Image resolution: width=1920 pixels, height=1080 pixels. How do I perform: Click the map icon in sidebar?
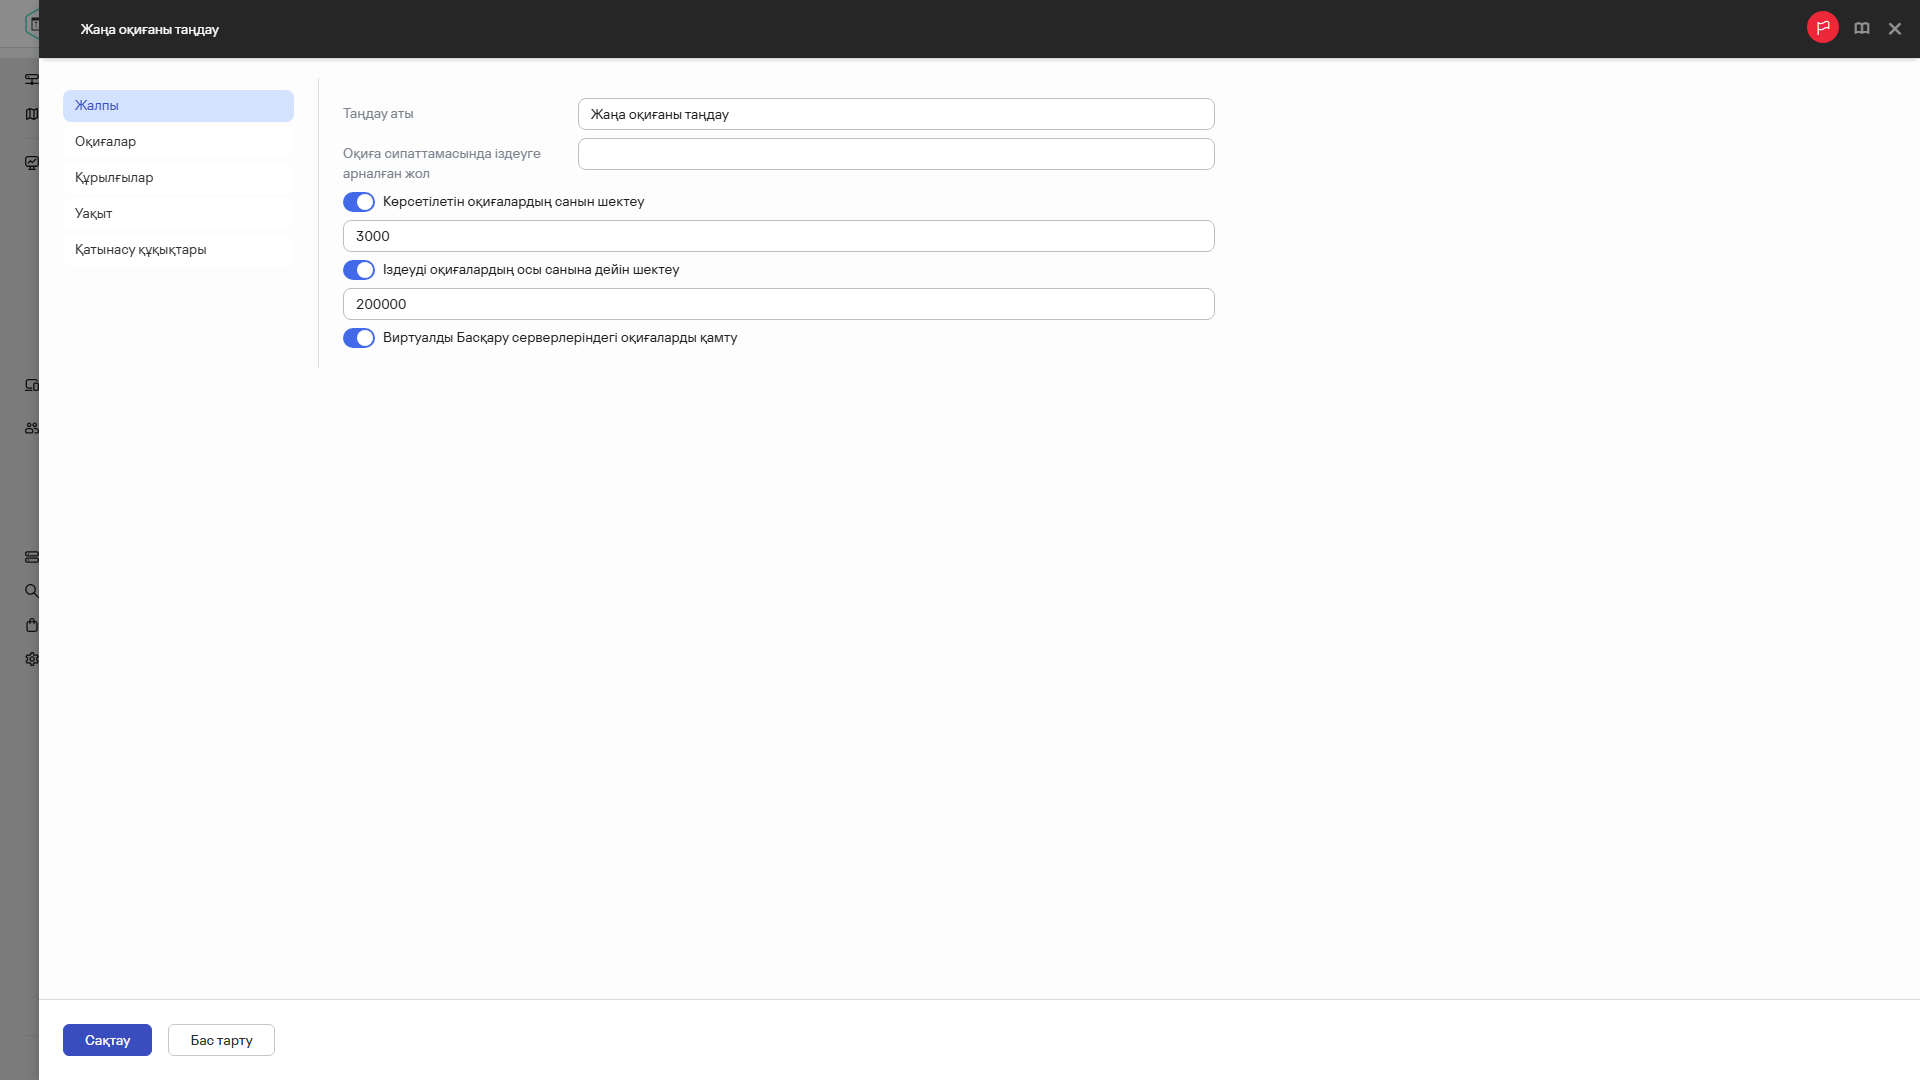pyautogui.click(x=32, y=114)
